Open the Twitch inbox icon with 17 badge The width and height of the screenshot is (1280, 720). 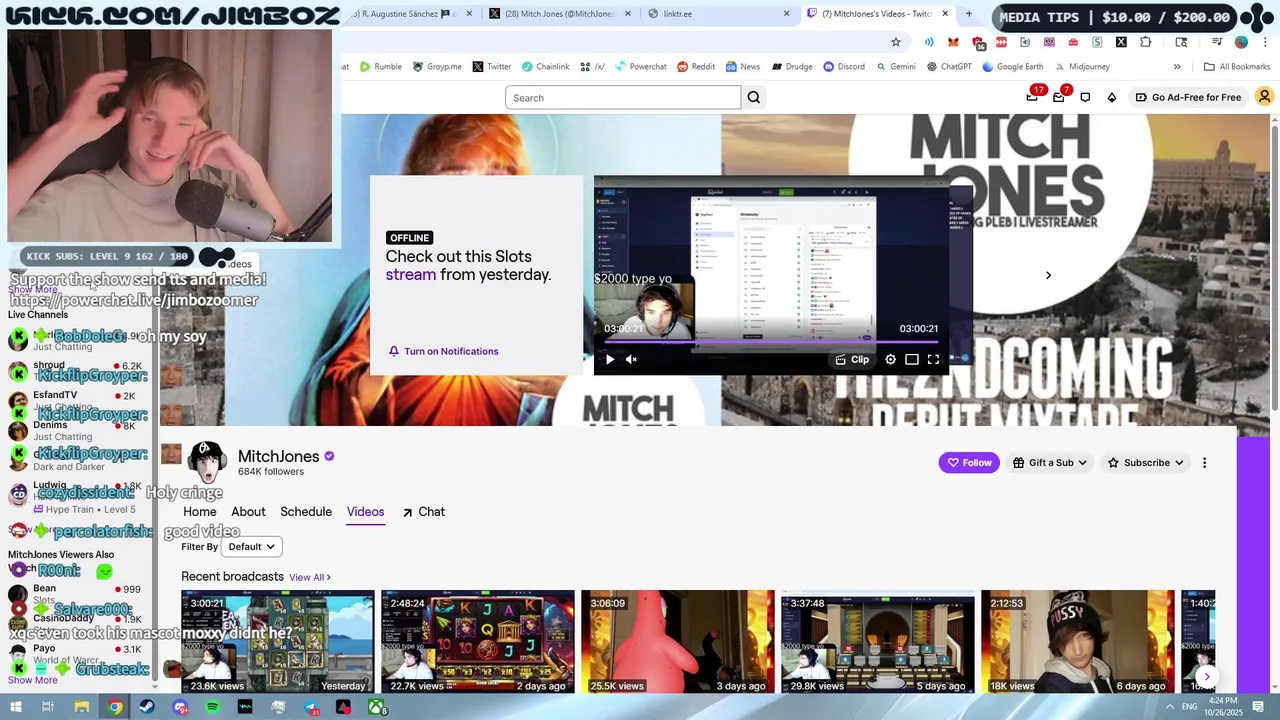pos(1032,97)
